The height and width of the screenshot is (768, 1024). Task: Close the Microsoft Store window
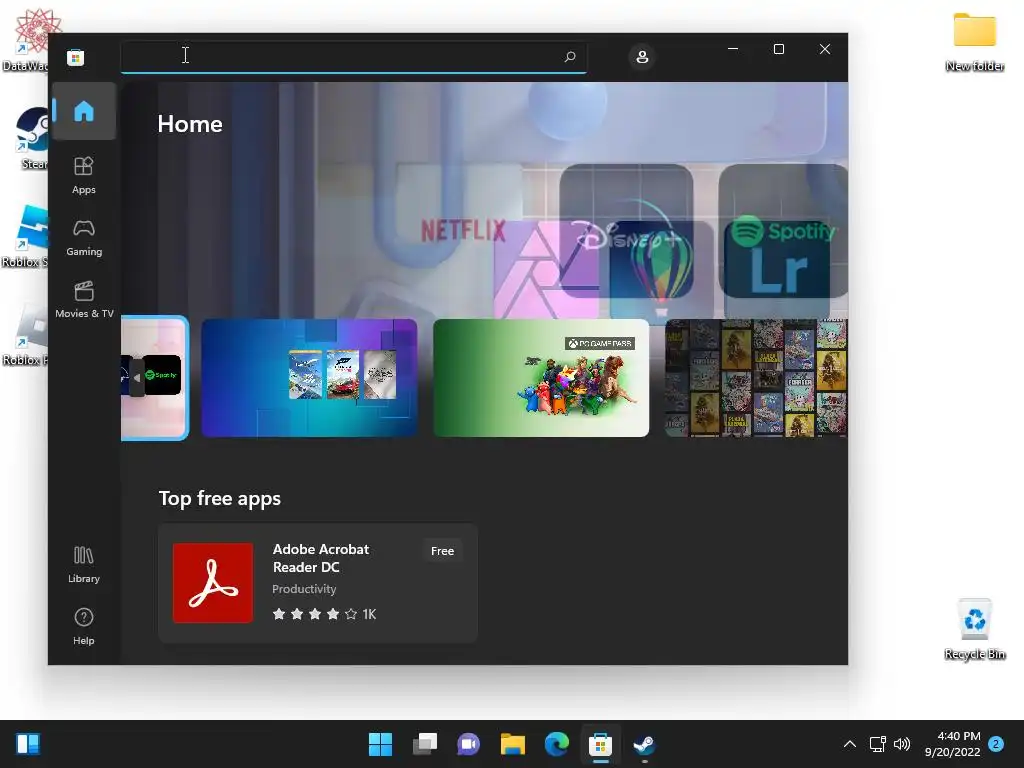tap(825, 49)
